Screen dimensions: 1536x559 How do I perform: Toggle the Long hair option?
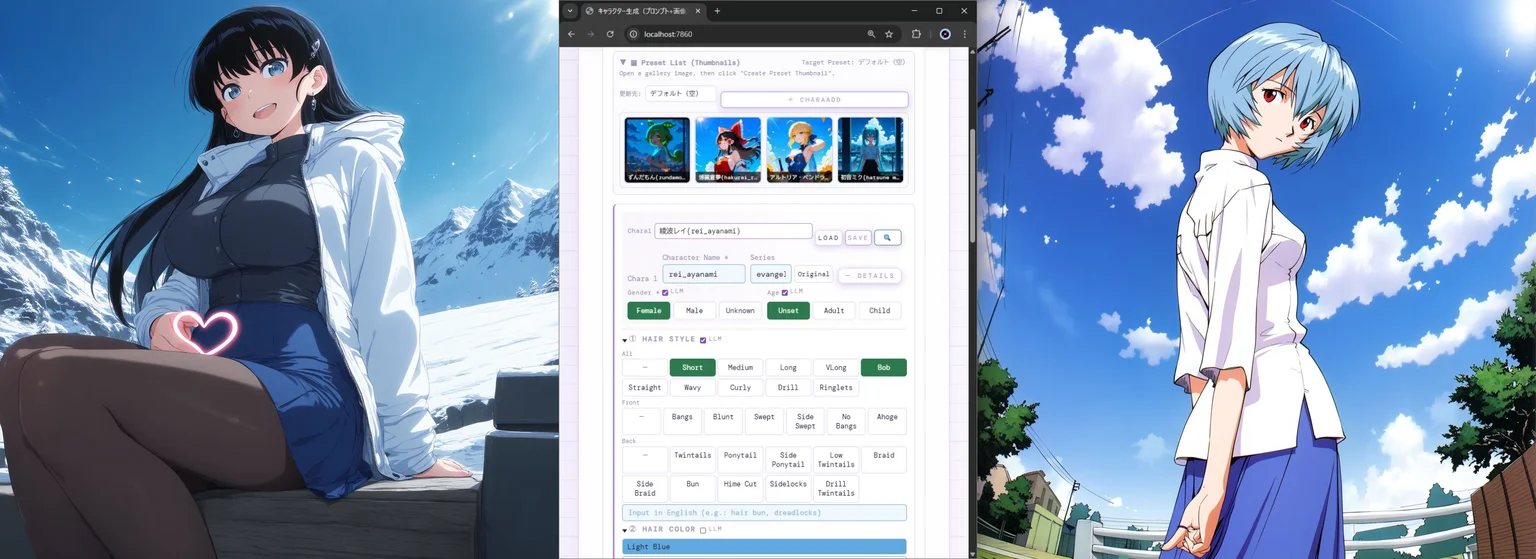(788, 368)
